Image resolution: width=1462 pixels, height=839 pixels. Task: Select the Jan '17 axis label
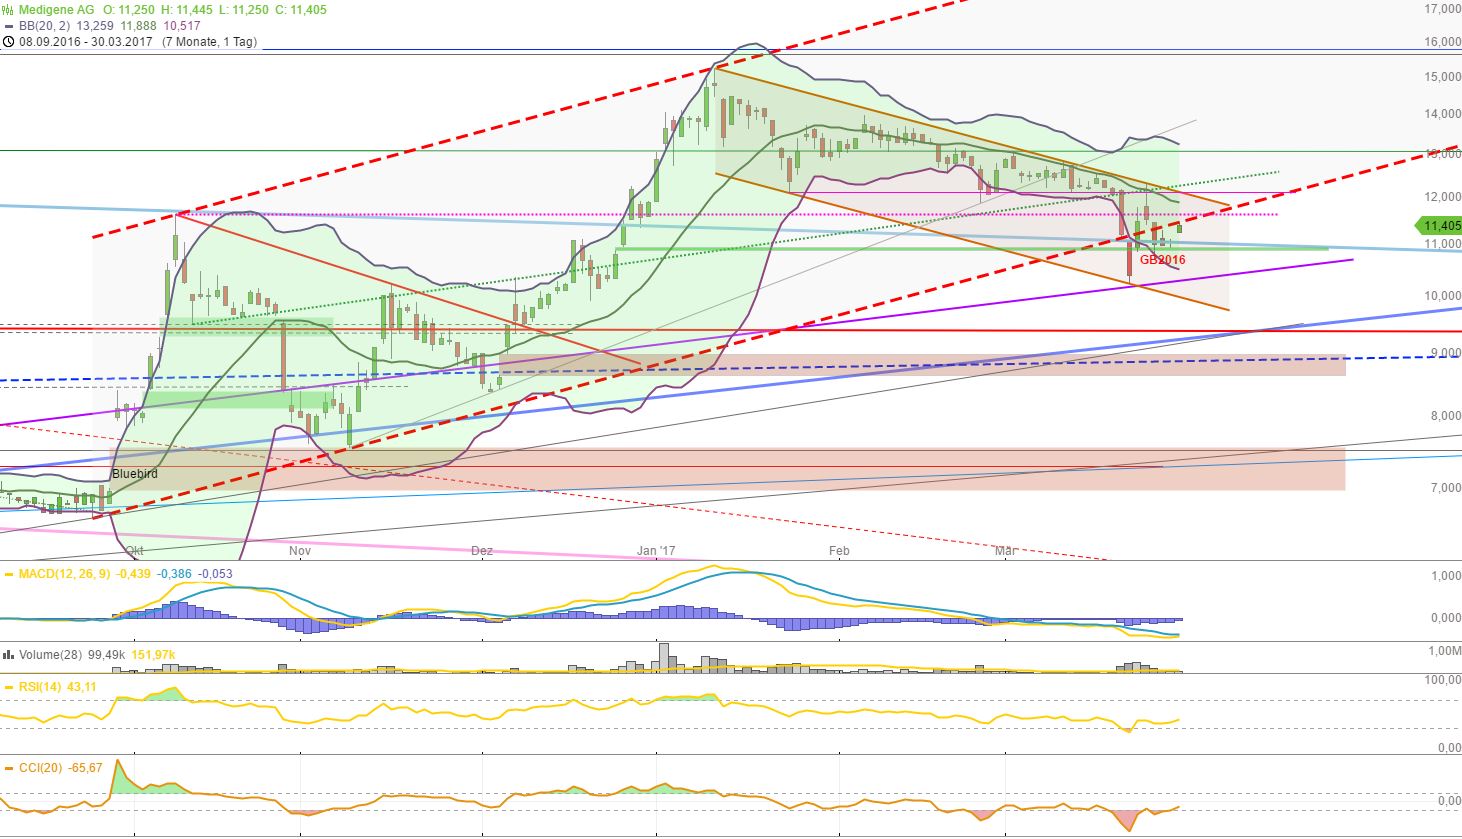click(x=657, y=550)
